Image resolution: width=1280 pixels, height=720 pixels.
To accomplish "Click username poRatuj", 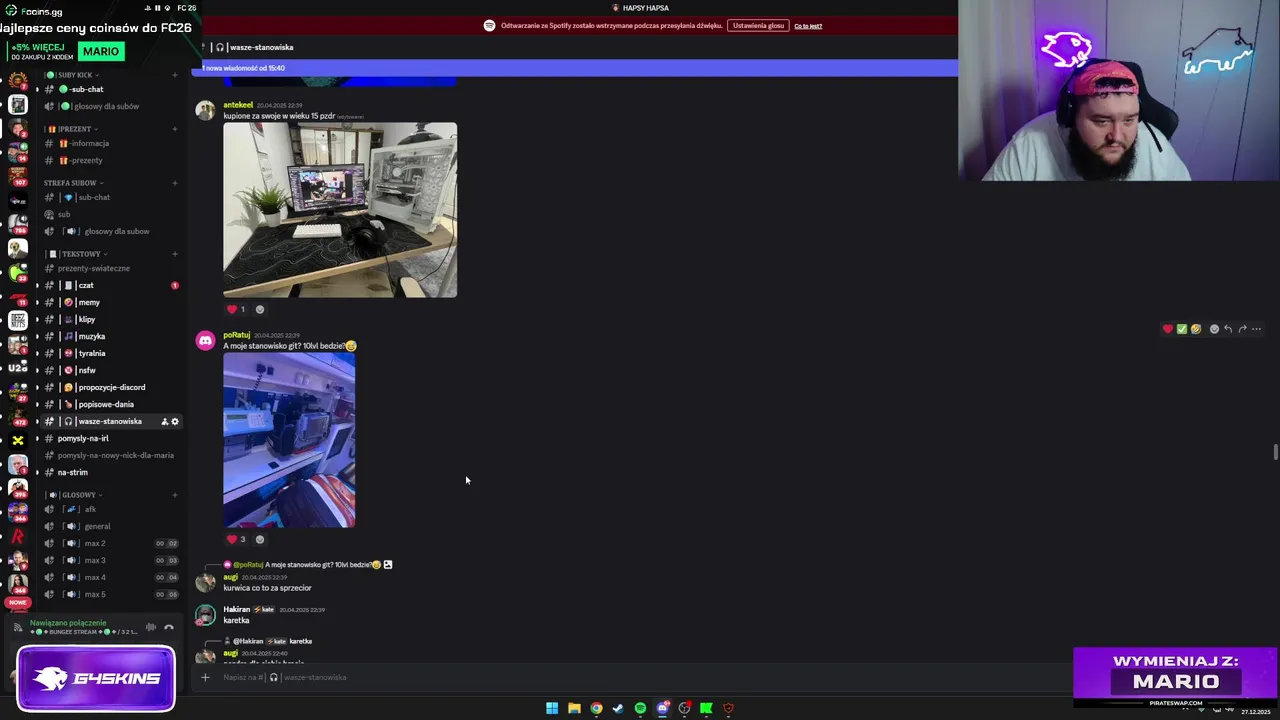I will (237, 335).
